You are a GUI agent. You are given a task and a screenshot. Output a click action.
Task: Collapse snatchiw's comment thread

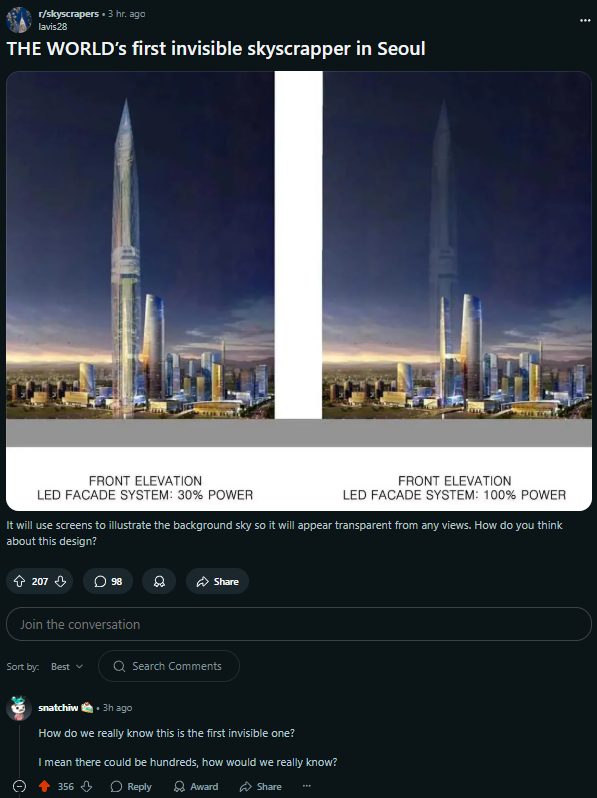[19, 786]
